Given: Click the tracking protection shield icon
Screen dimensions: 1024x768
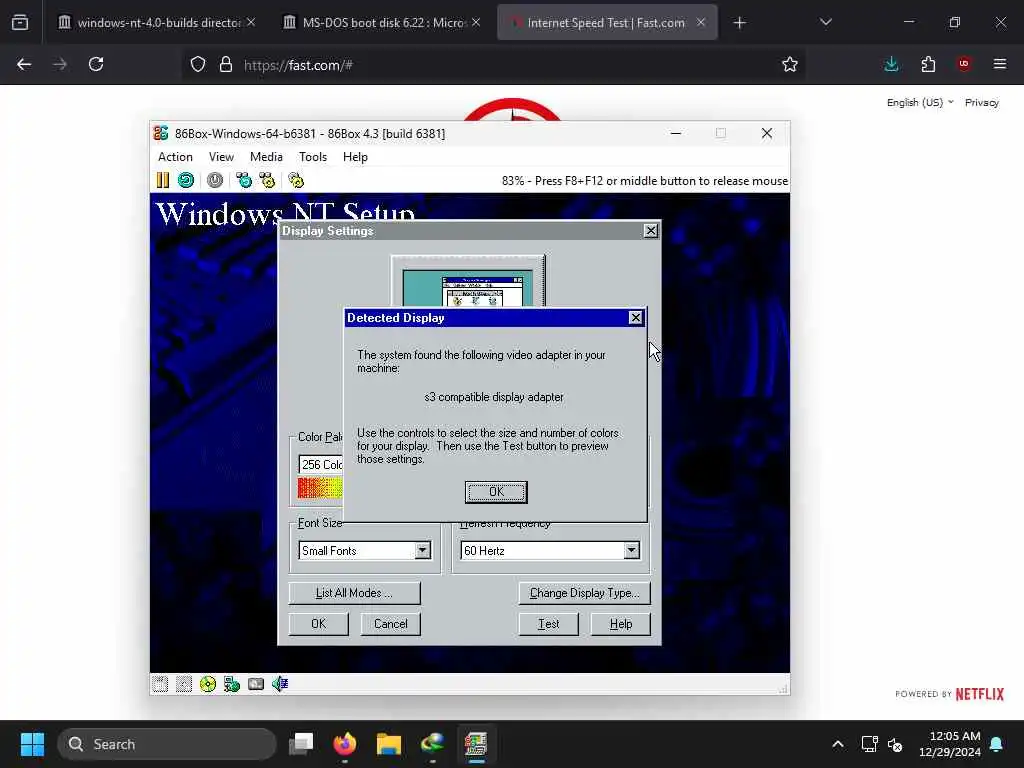Looking at the screenshot, I should pyautogui.click(x=198, y=64).
